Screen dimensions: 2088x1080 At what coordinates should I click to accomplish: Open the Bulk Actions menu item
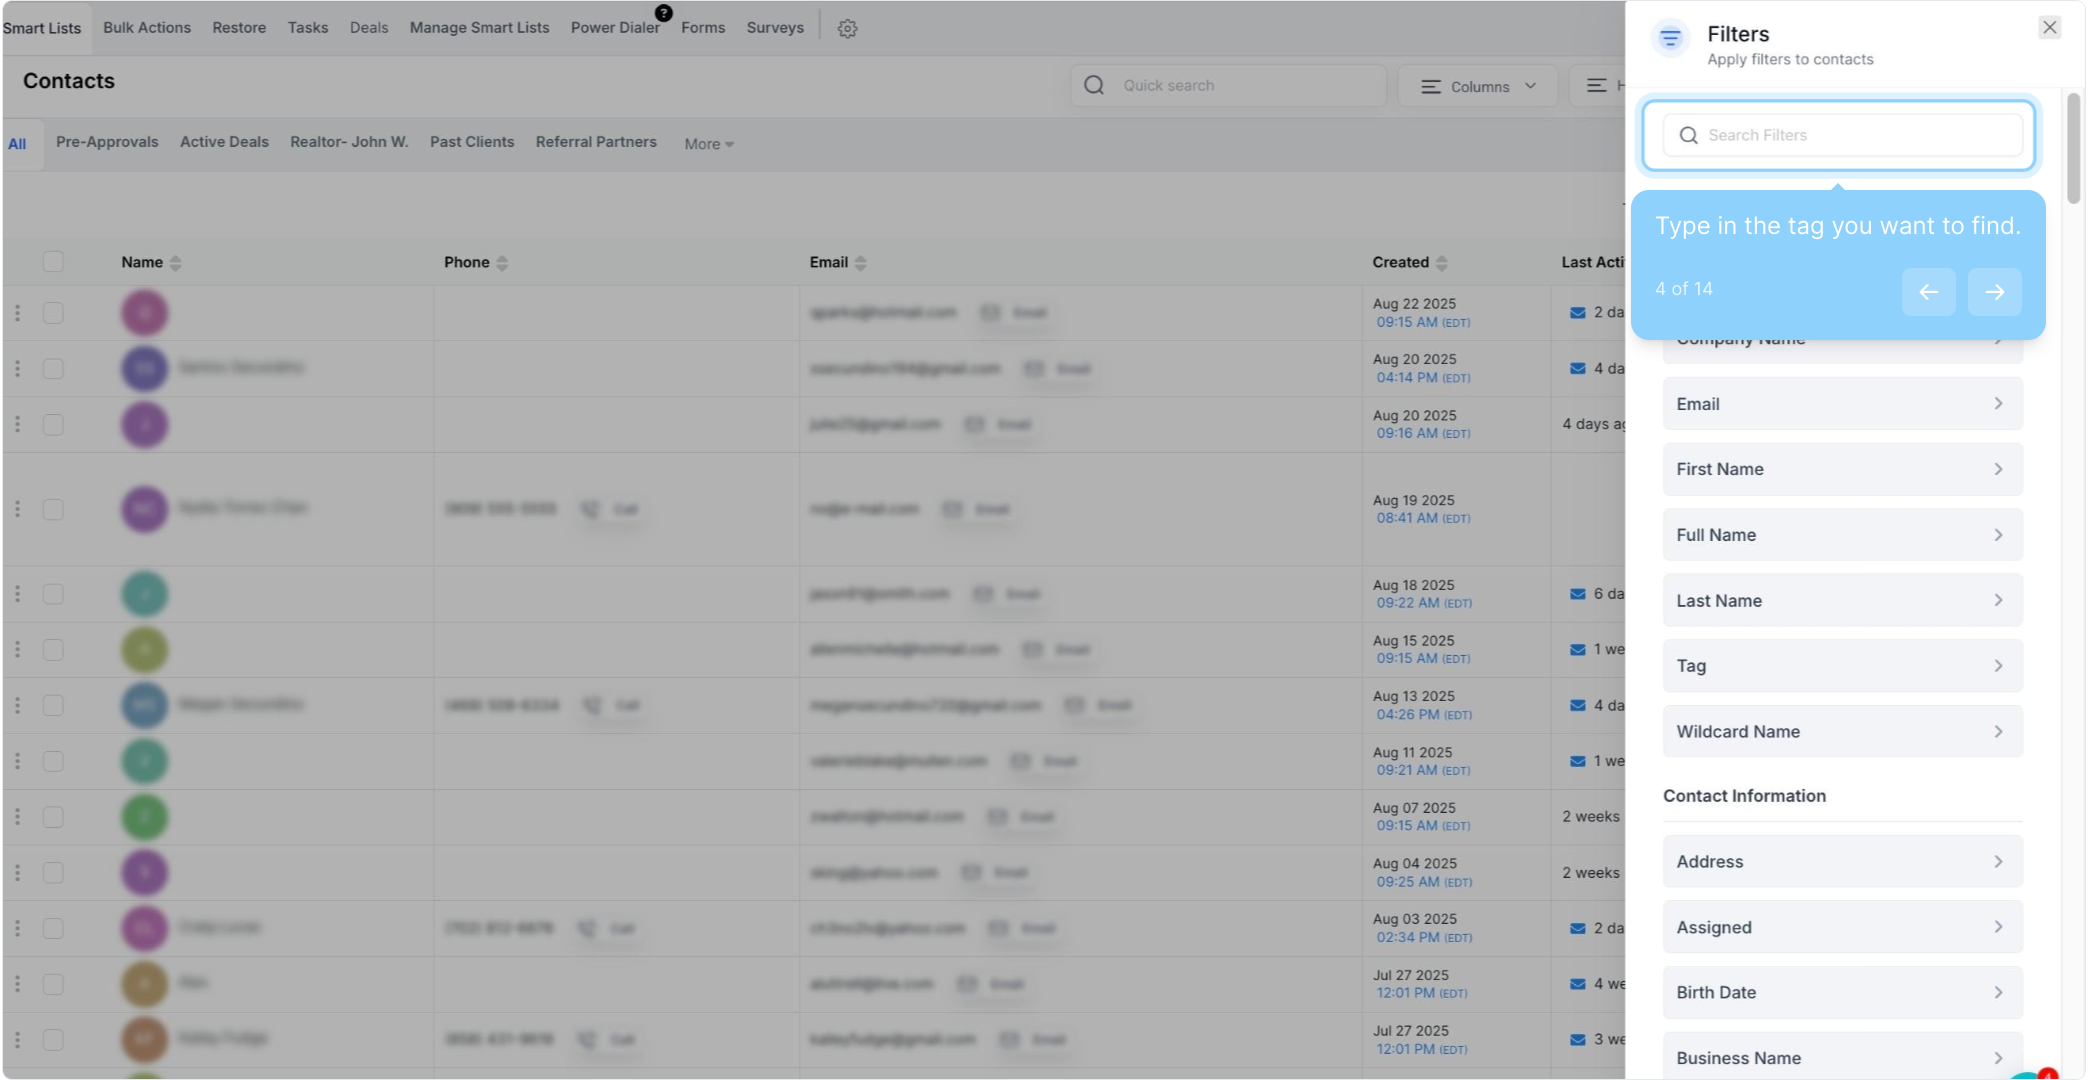point(147,28)
